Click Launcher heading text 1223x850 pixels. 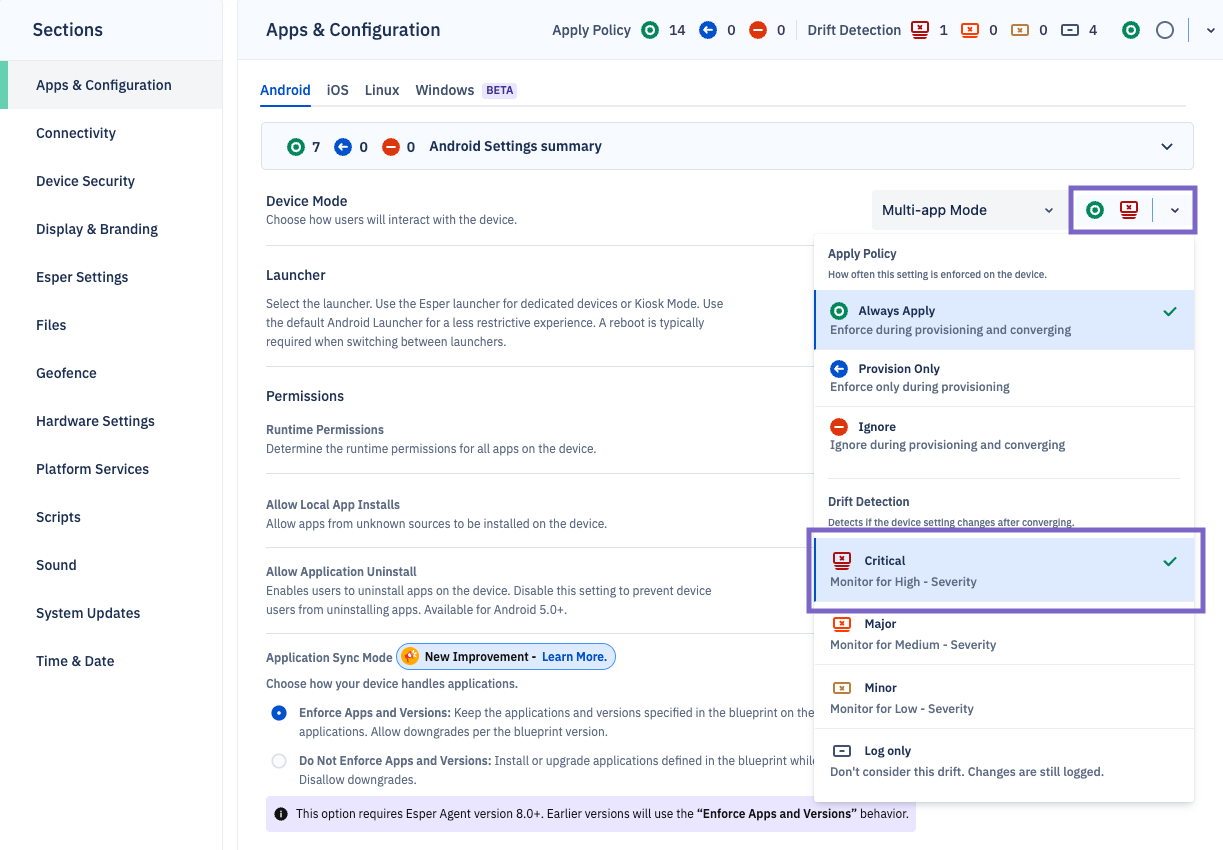coord(296,275)
